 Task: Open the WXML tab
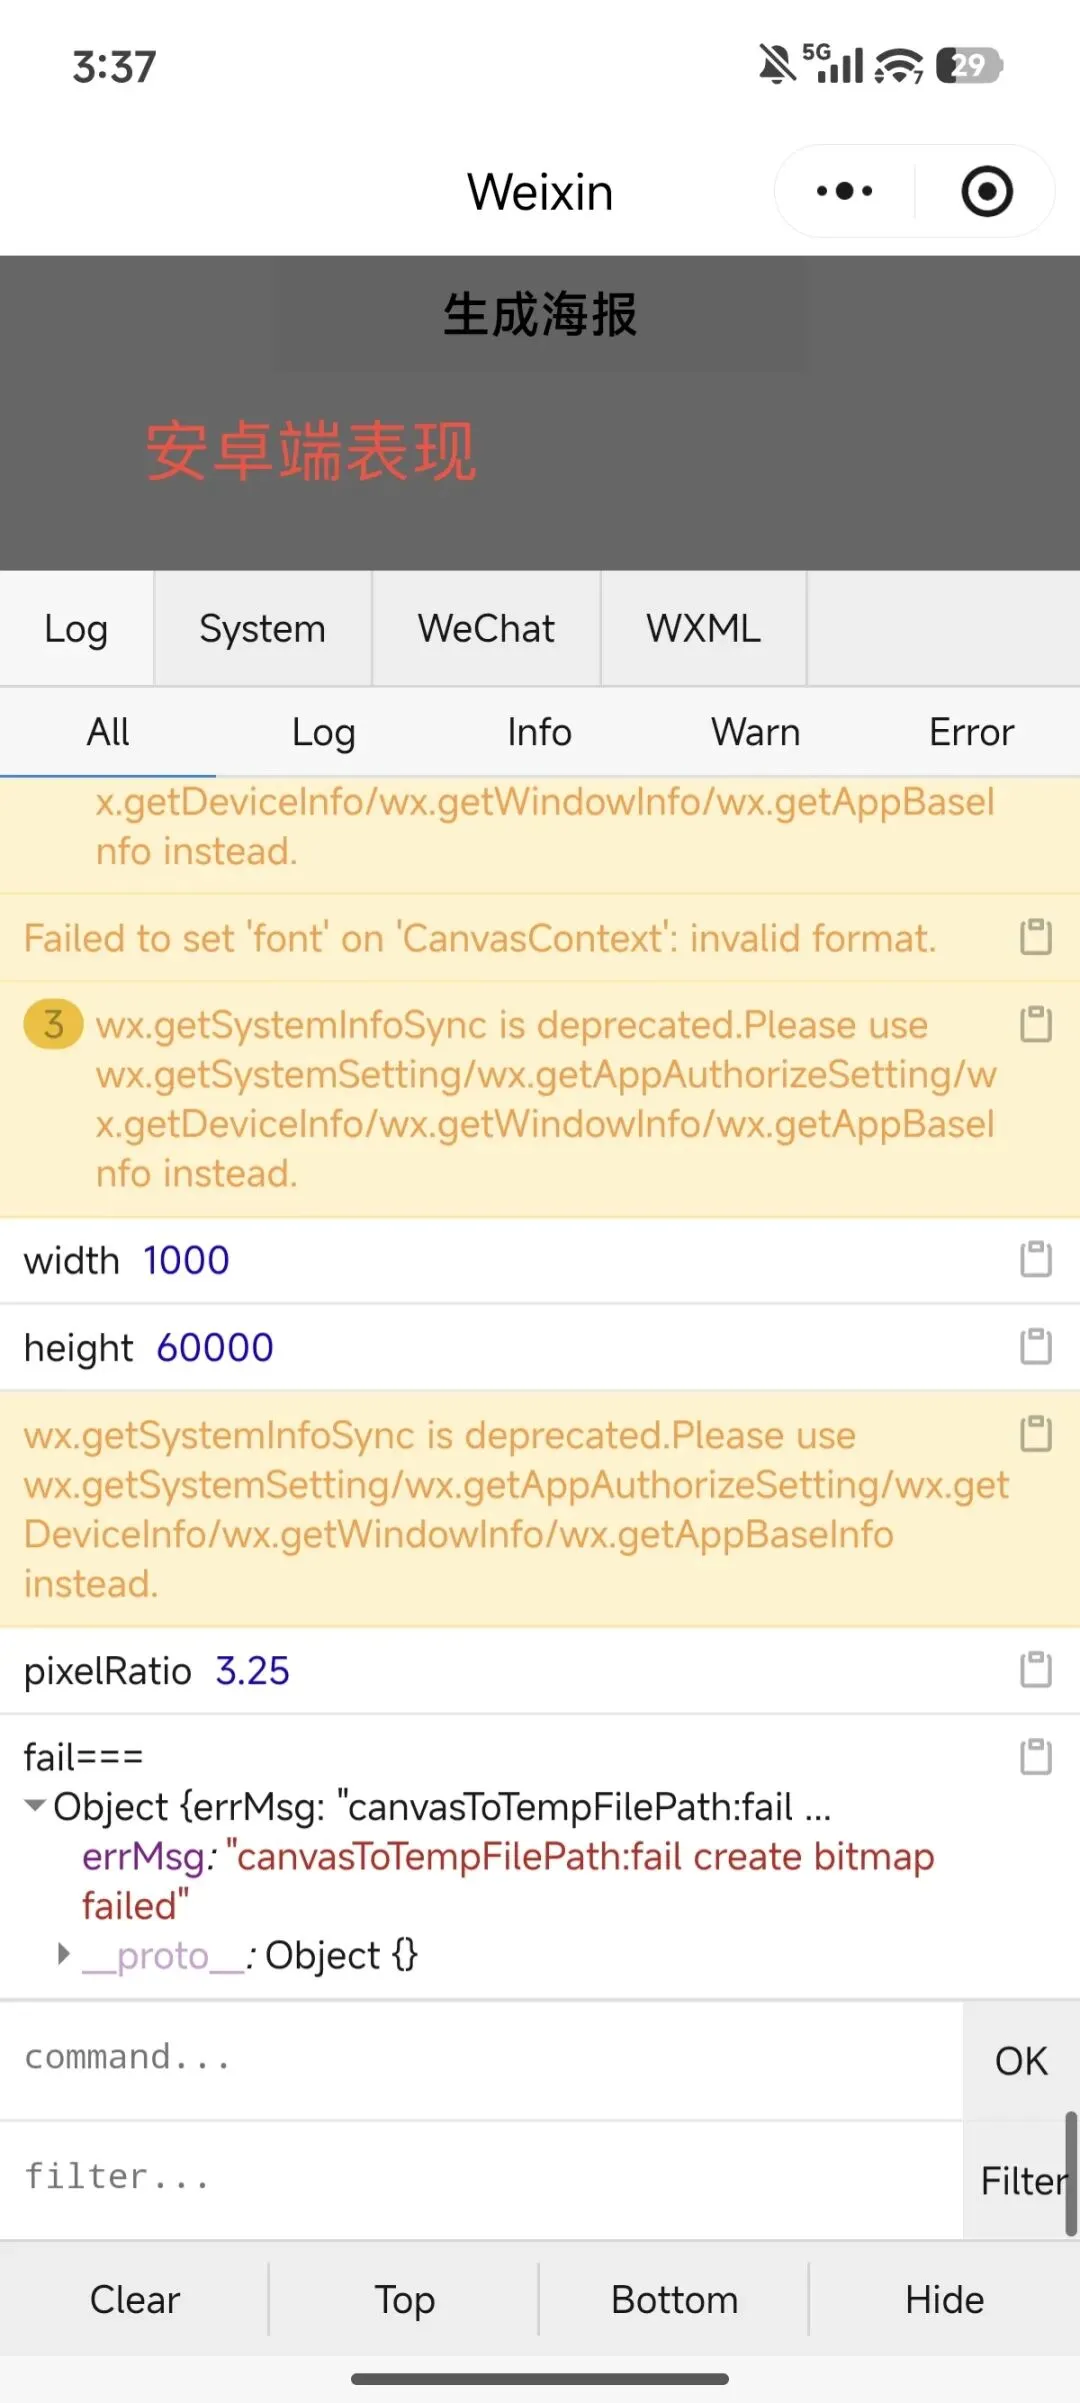point(703,629)
